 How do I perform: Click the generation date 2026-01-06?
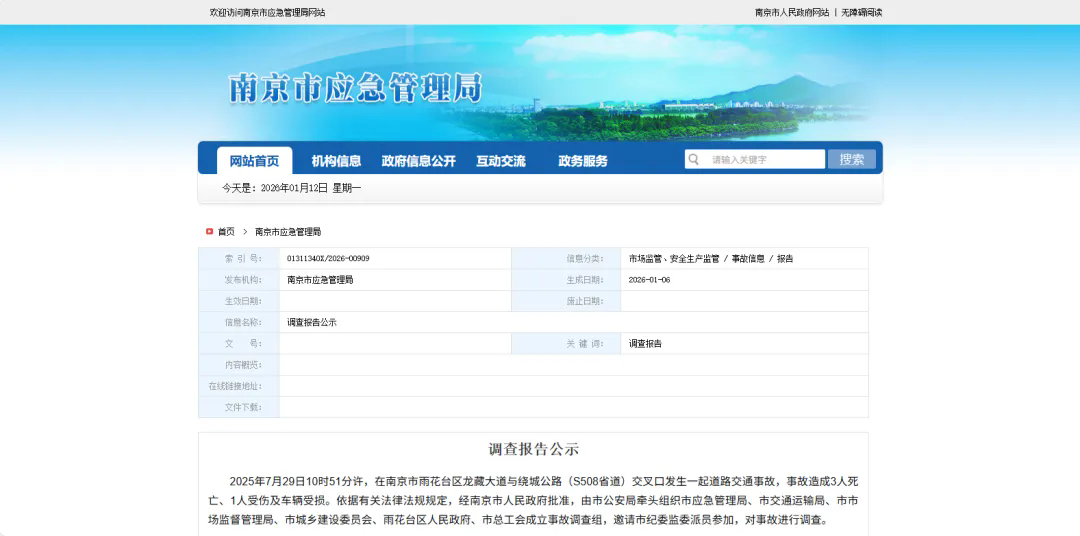tap(649, 280)
